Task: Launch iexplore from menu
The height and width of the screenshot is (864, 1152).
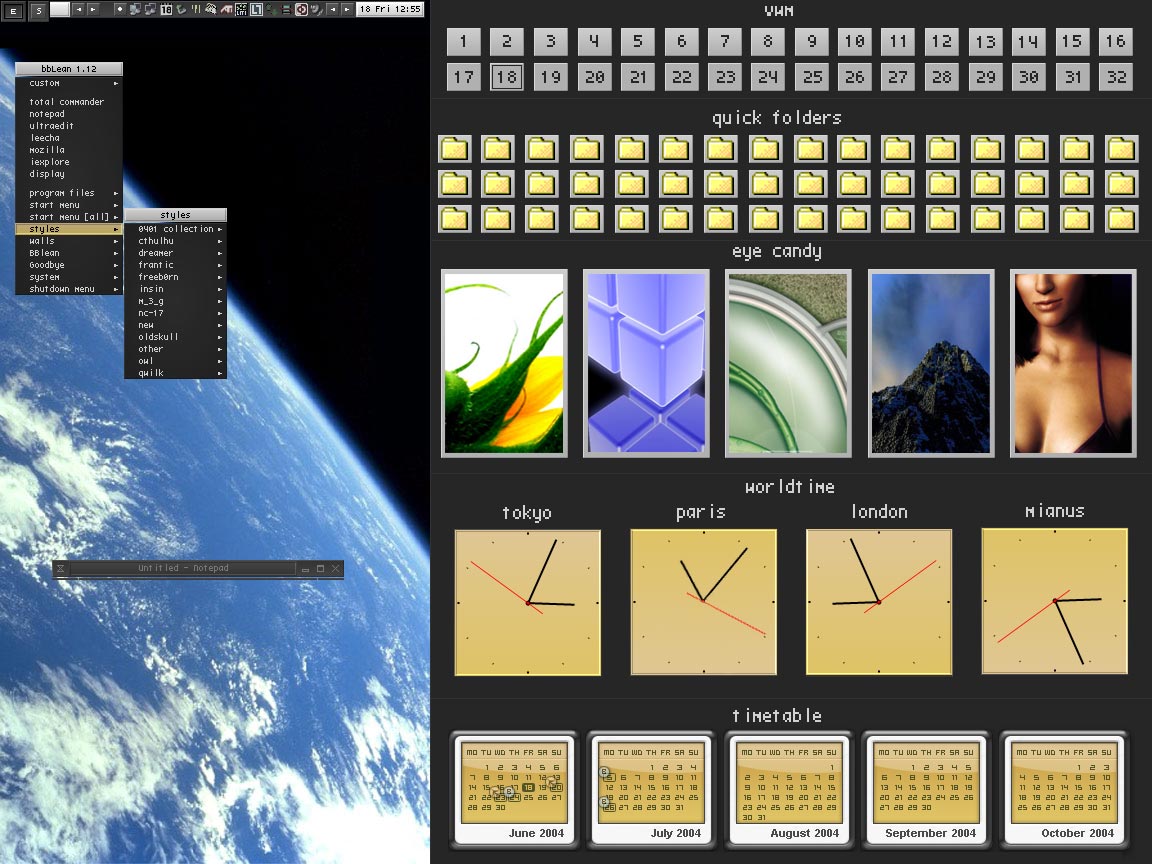Action: (x=69, y=162)
